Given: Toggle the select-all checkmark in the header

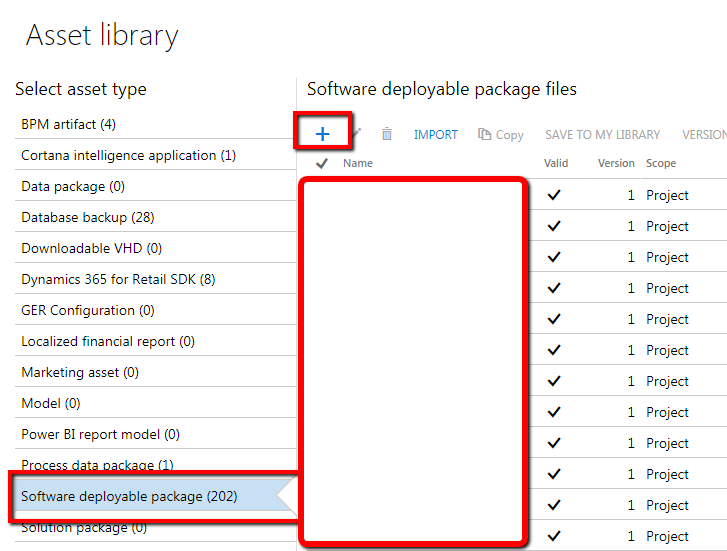Looking at the screenshot, I should tap(322, 163).
